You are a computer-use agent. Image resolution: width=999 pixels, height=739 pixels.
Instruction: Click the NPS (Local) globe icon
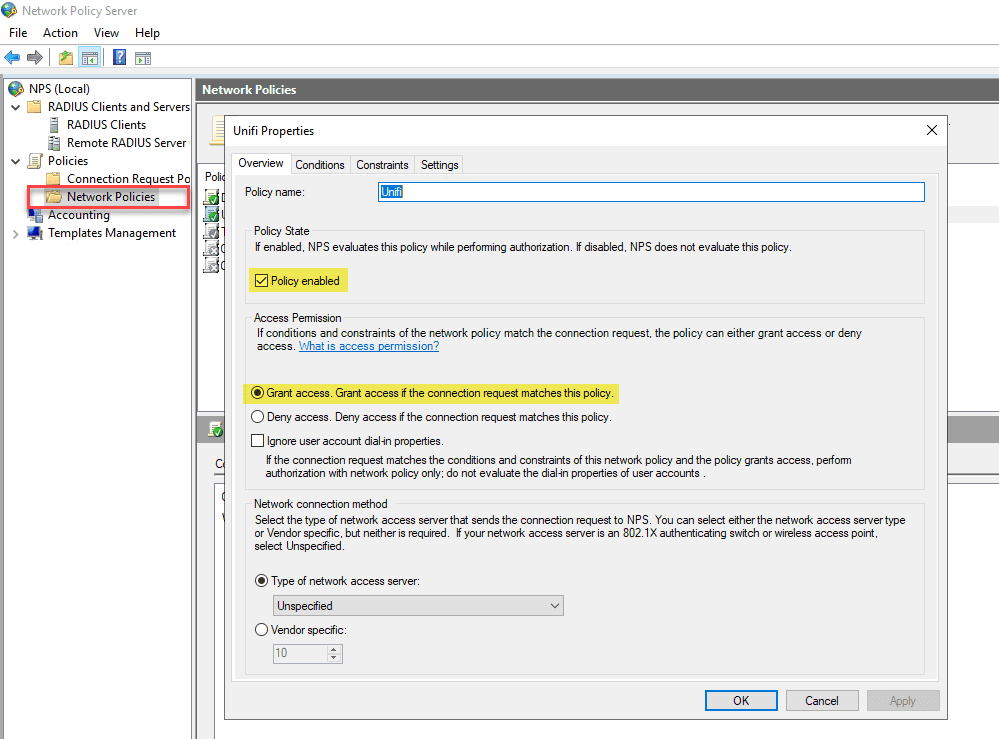(x=16, y=89)
